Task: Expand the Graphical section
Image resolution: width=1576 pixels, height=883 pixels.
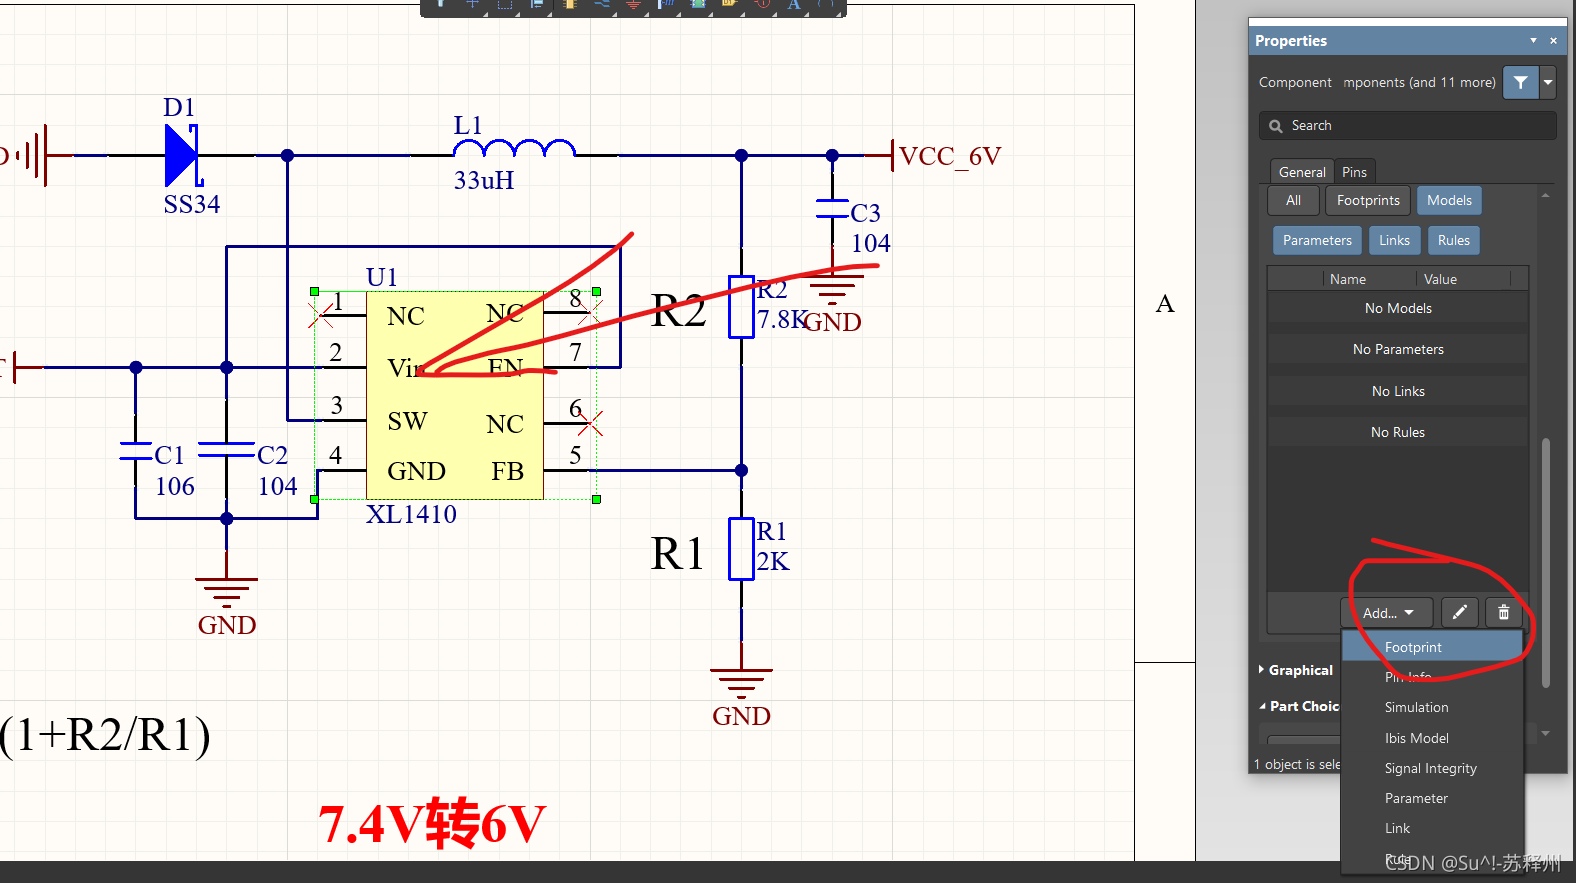Action: [x=1299, y=670]
